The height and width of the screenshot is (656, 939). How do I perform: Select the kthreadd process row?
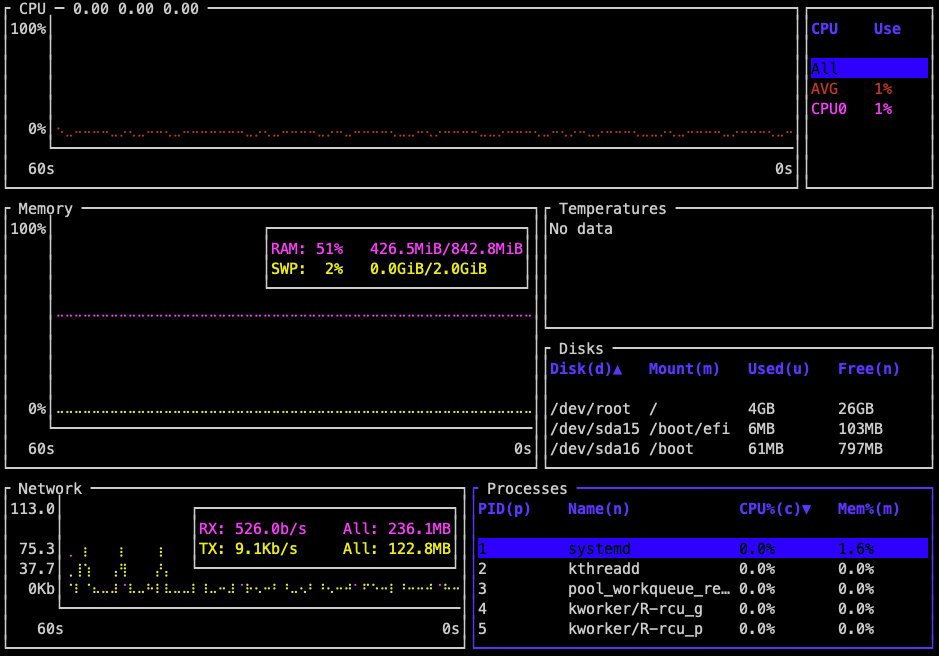[702, 569]
